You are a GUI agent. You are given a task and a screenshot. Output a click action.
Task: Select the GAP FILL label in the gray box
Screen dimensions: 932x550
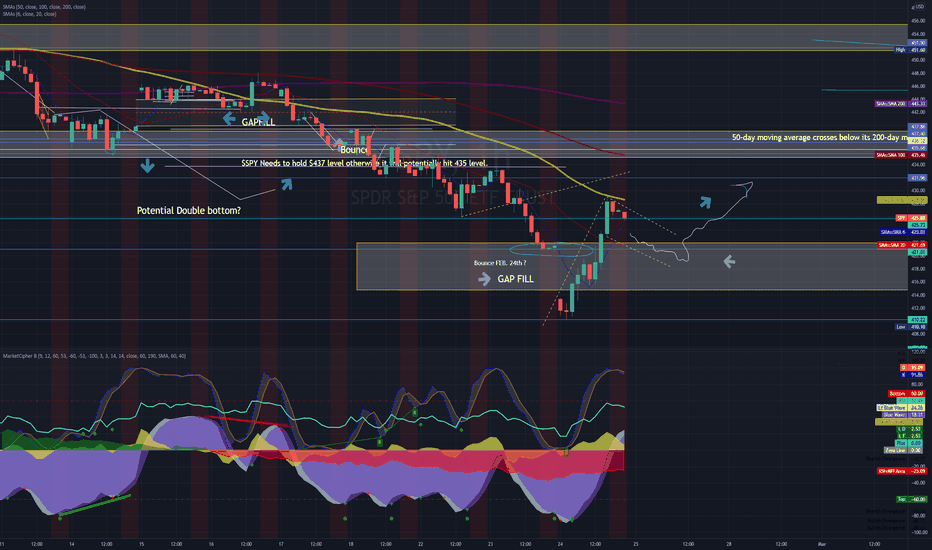coord(515,279)
